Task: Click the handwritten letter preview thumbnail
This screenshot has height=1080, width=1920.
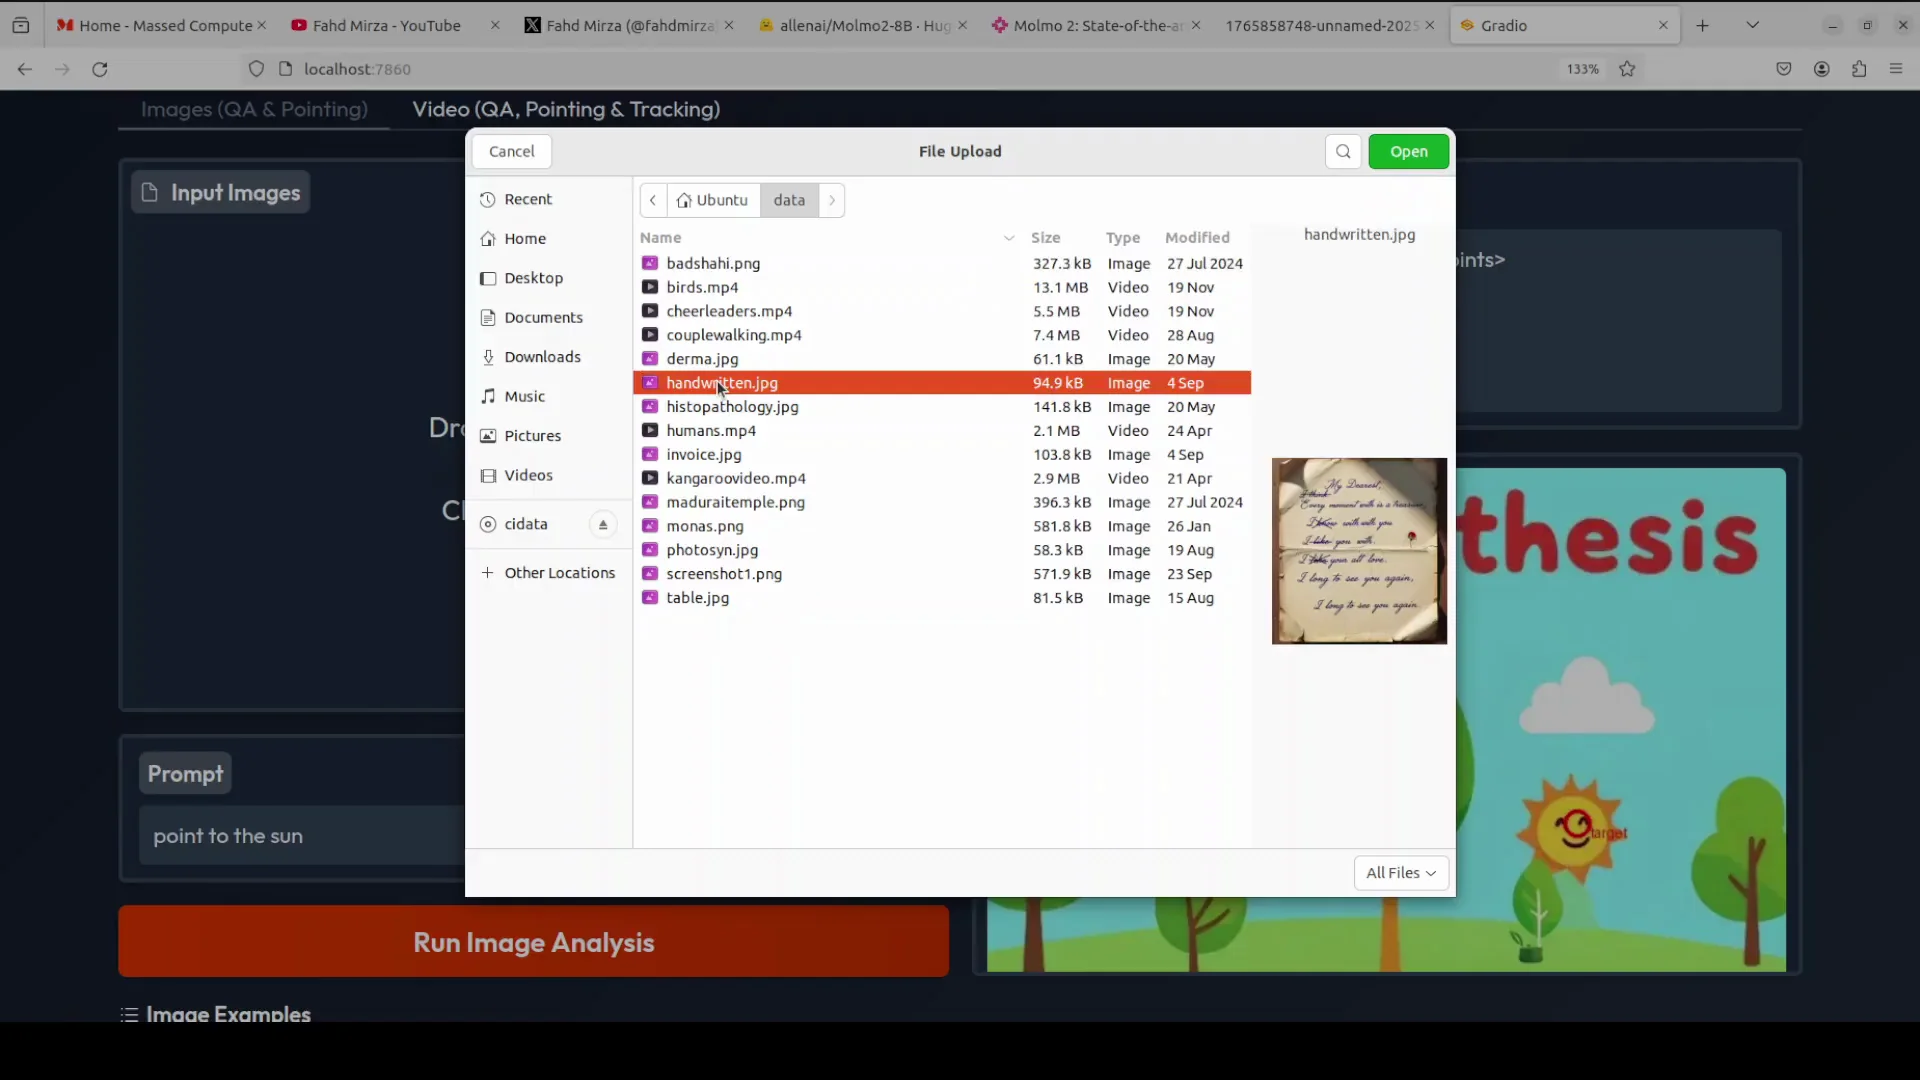Action: 1359,551
